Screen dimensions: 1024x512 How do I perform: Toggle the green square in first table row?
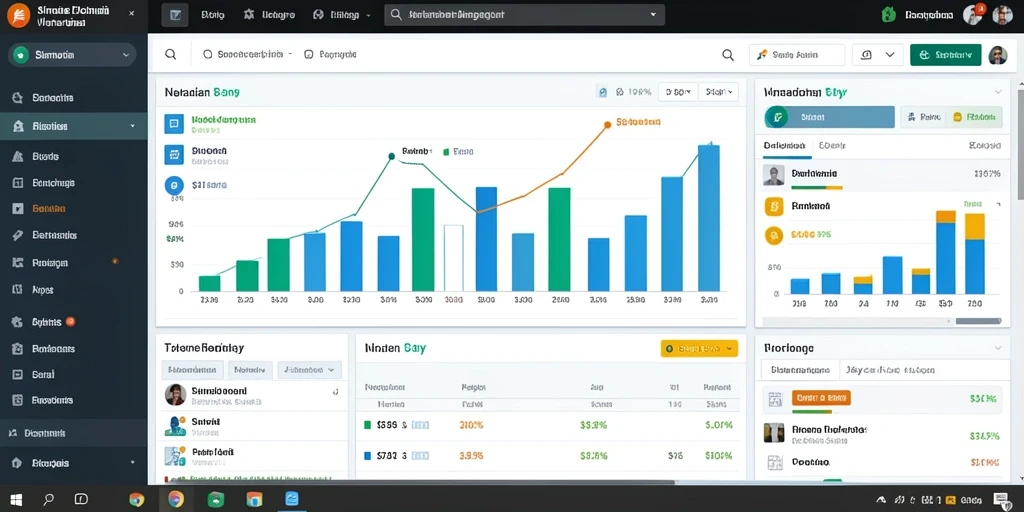pyautogui.click(x=367, y=424)
